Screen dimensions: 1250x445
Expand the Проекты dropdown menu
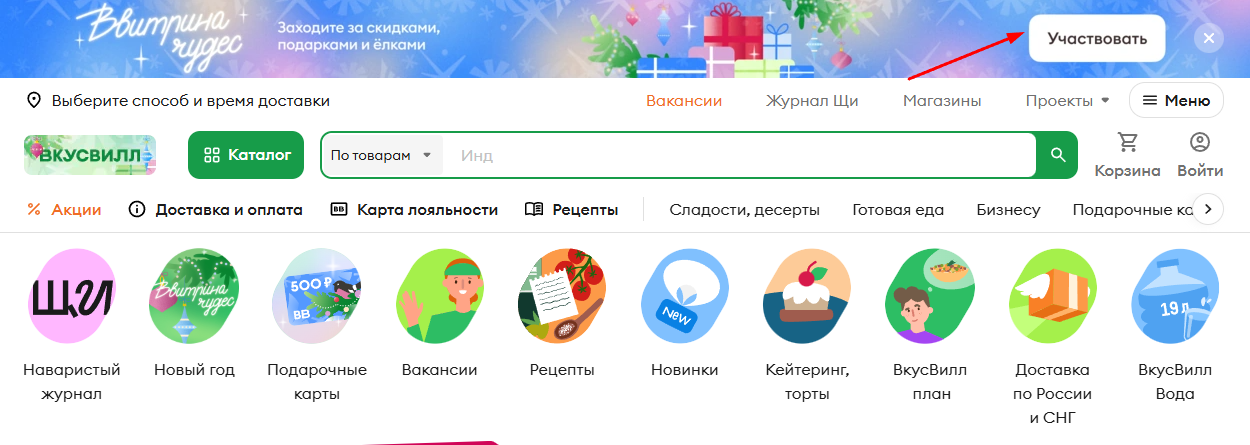pyautogui.click(x=1068, y=100)
